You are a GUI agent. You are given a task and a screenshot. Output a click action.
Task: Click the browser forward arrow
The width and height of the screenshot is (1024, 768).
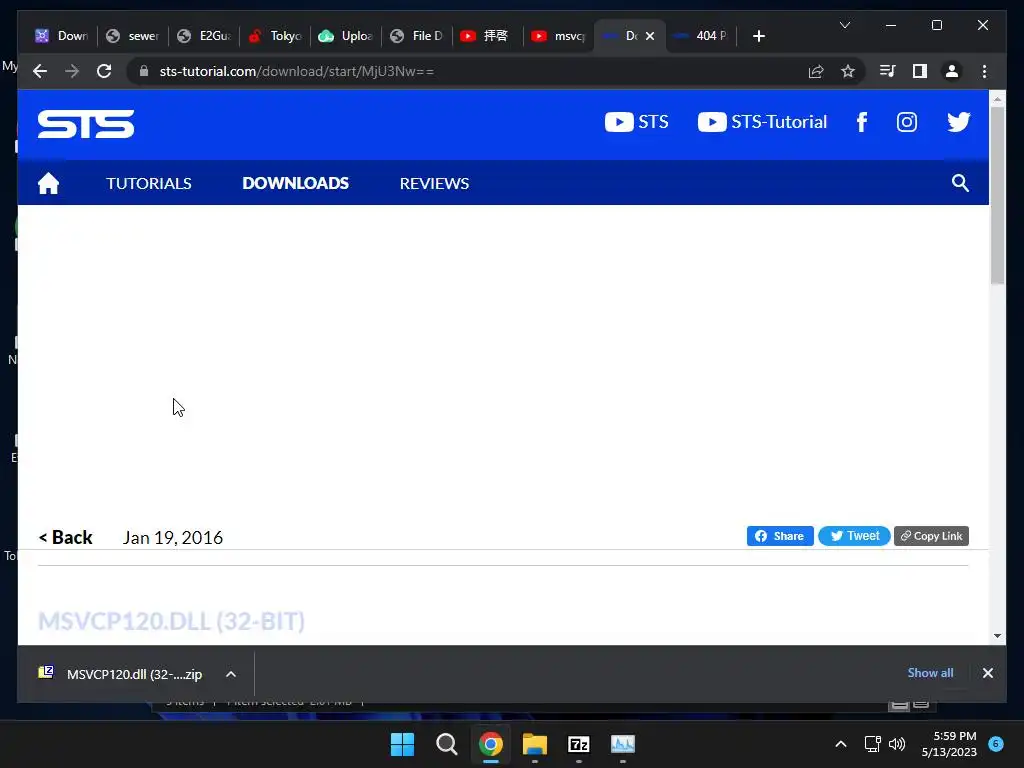coord(72,71)
